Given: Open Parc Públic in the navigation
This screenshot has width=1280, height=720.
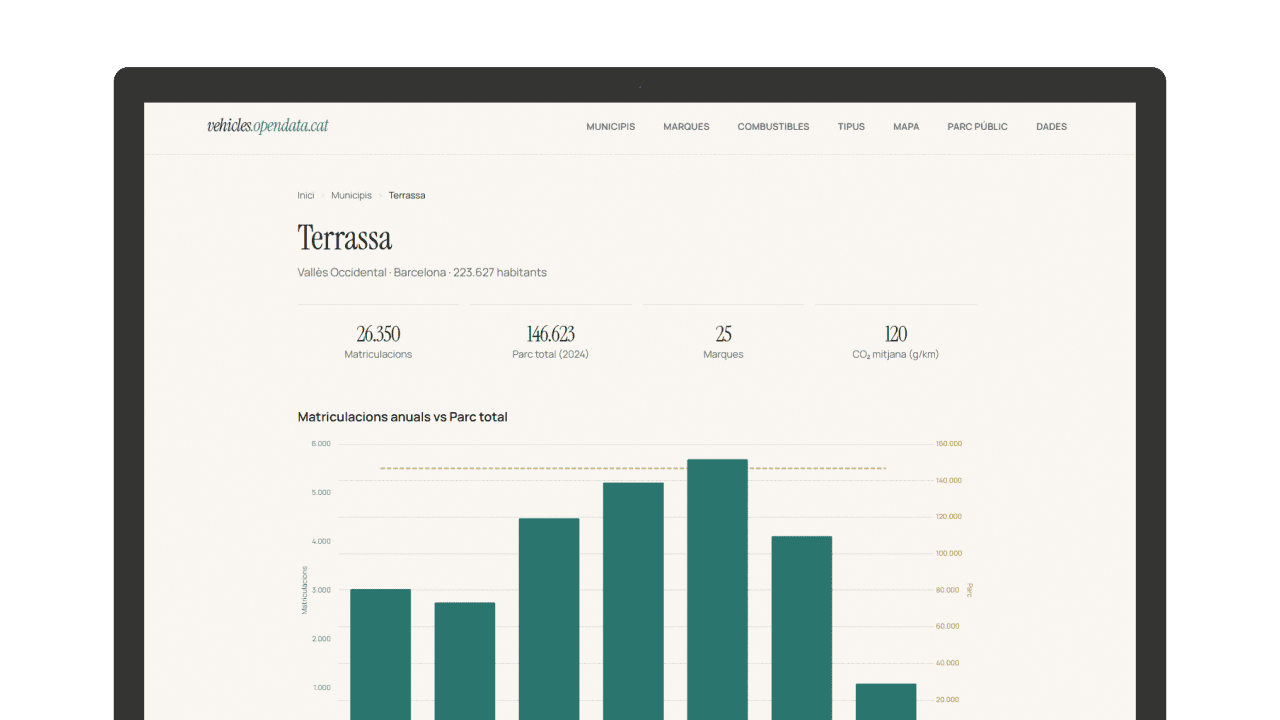Looking at the screenshot, I should (x=977, y=127).
